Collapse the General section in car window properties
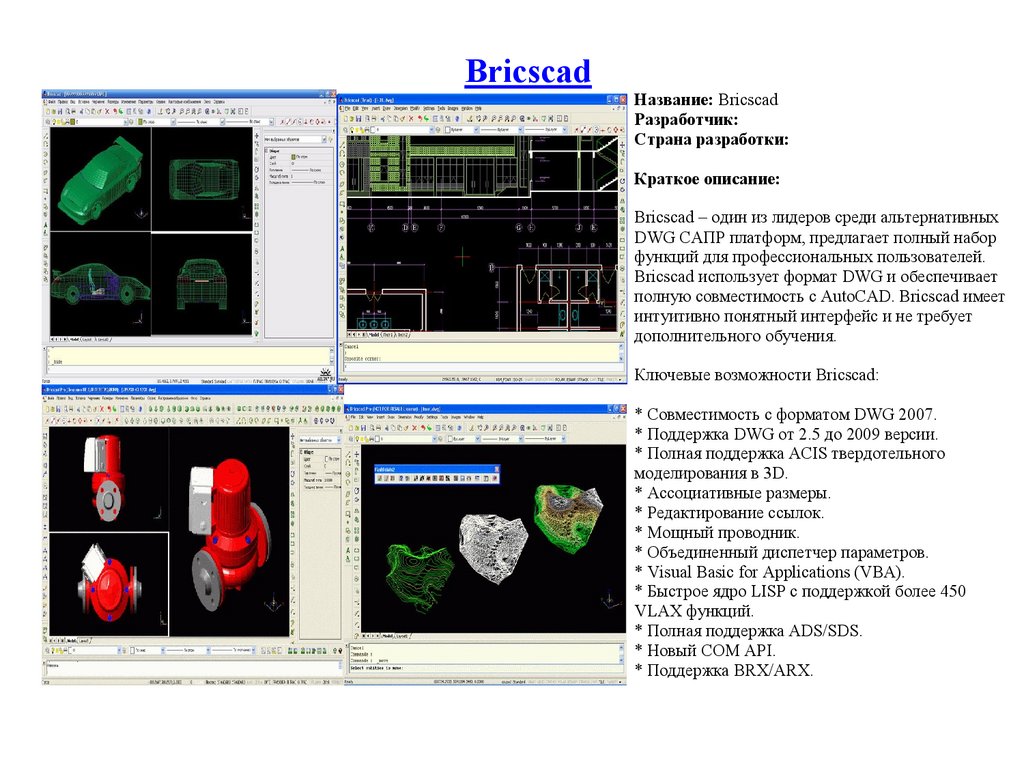Screen dimensions: 1024x768 coord(266,151)
